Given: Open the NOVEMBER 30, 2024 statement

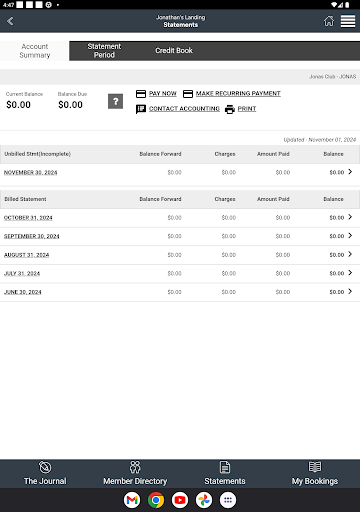Looking at the screenshot, I should point(30,173).
